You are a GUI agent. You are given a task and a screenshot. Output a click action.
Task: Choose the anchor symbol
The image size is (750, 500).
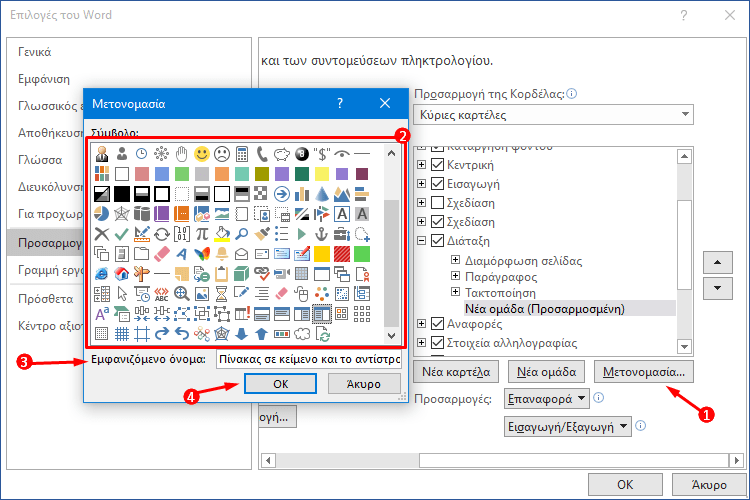click(x=322, y=234)
